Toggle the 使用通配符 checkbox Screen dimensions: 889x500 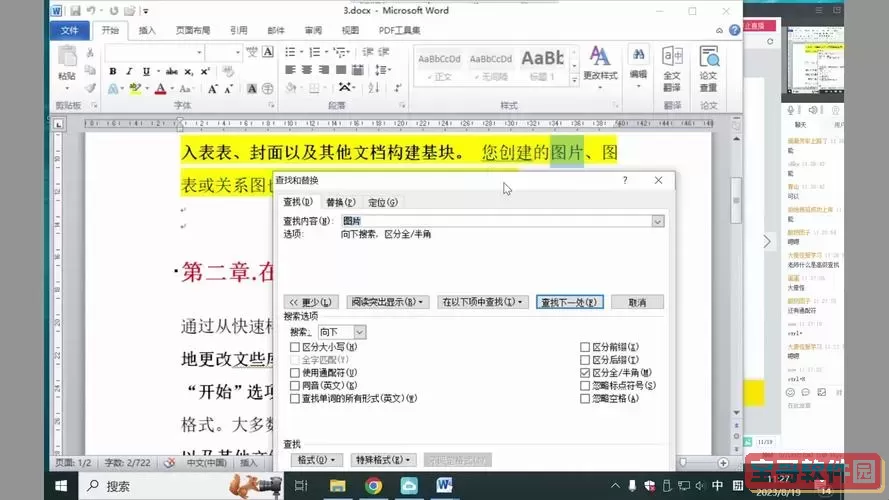click(295, 373)
